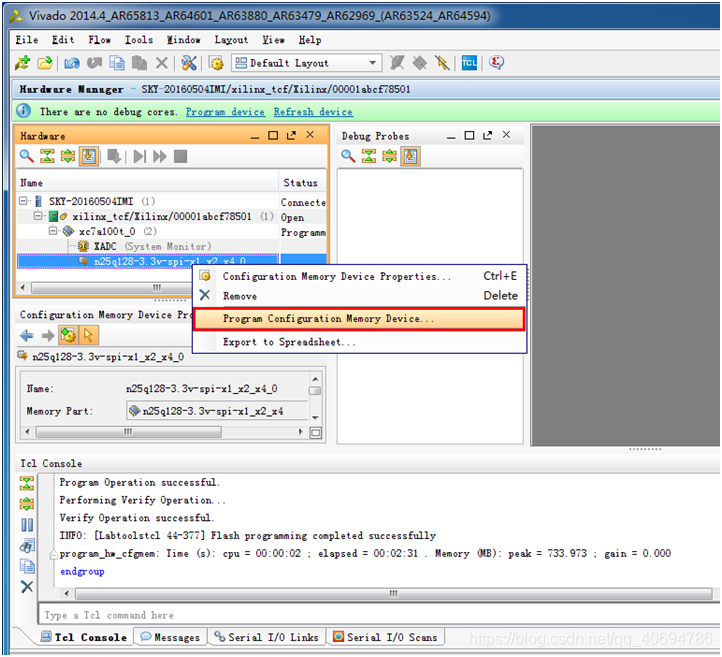The height and width of the screenshot is (657, 722).
Task: Click the back arrow in properties panel
Action: click(27, 336)
